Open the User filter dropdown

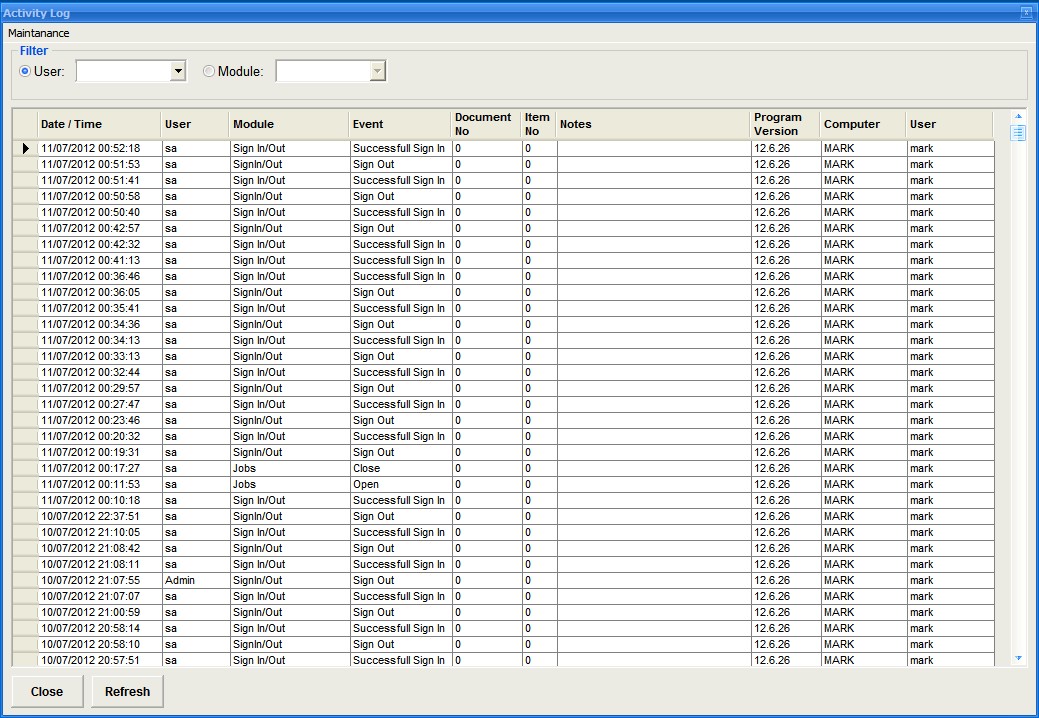coord(178,71)
